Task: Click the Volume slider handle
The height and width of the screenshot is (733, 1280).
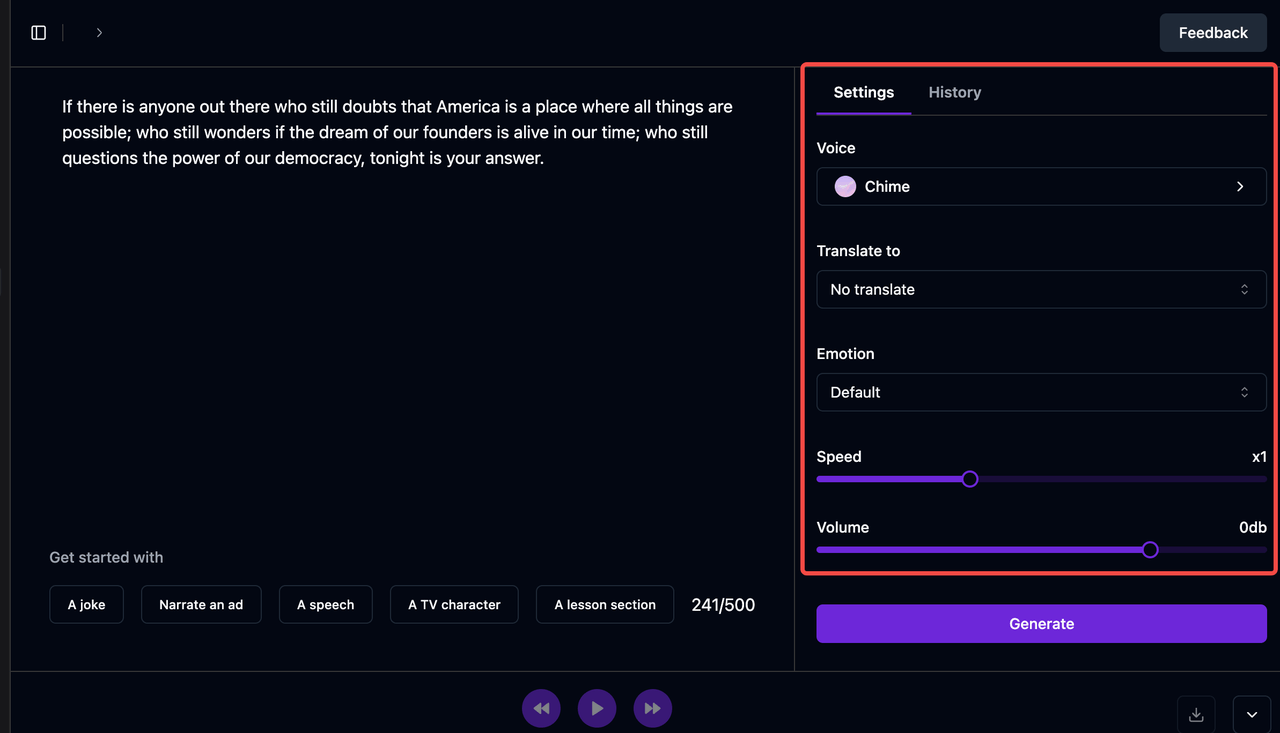Action: click(1150, 550)
